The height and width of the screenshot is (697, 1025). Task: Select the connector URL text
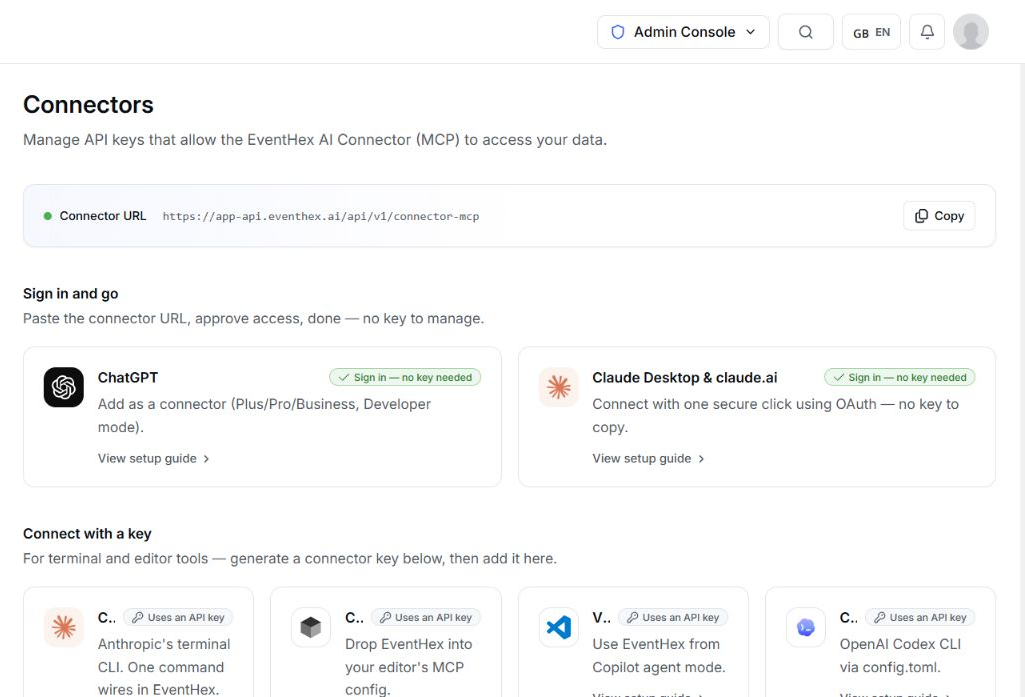321,216
